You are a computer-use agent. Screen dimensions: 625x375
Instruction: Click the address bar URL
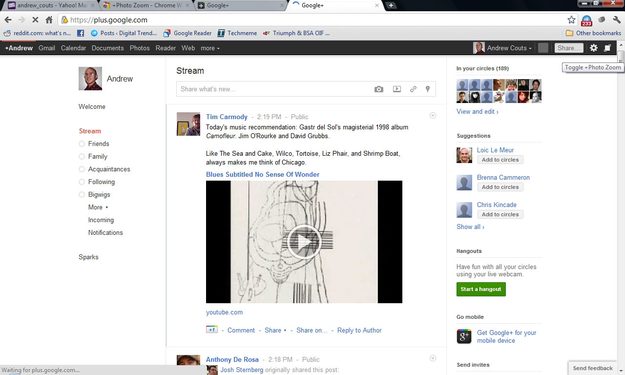108,20
